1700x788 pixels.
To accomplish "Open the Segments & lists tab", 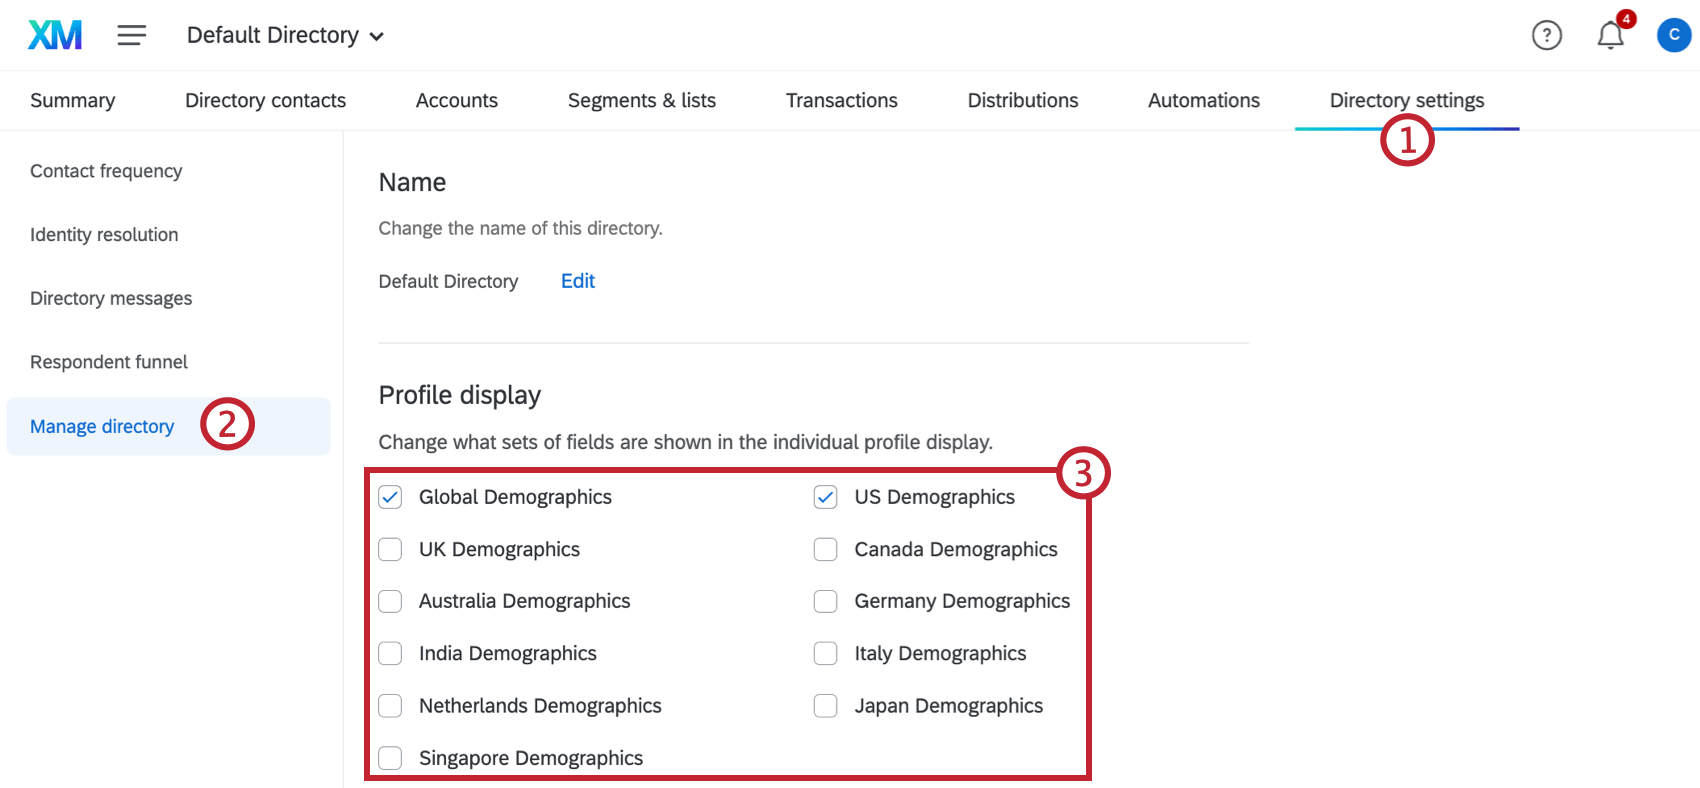I will 641,100.
